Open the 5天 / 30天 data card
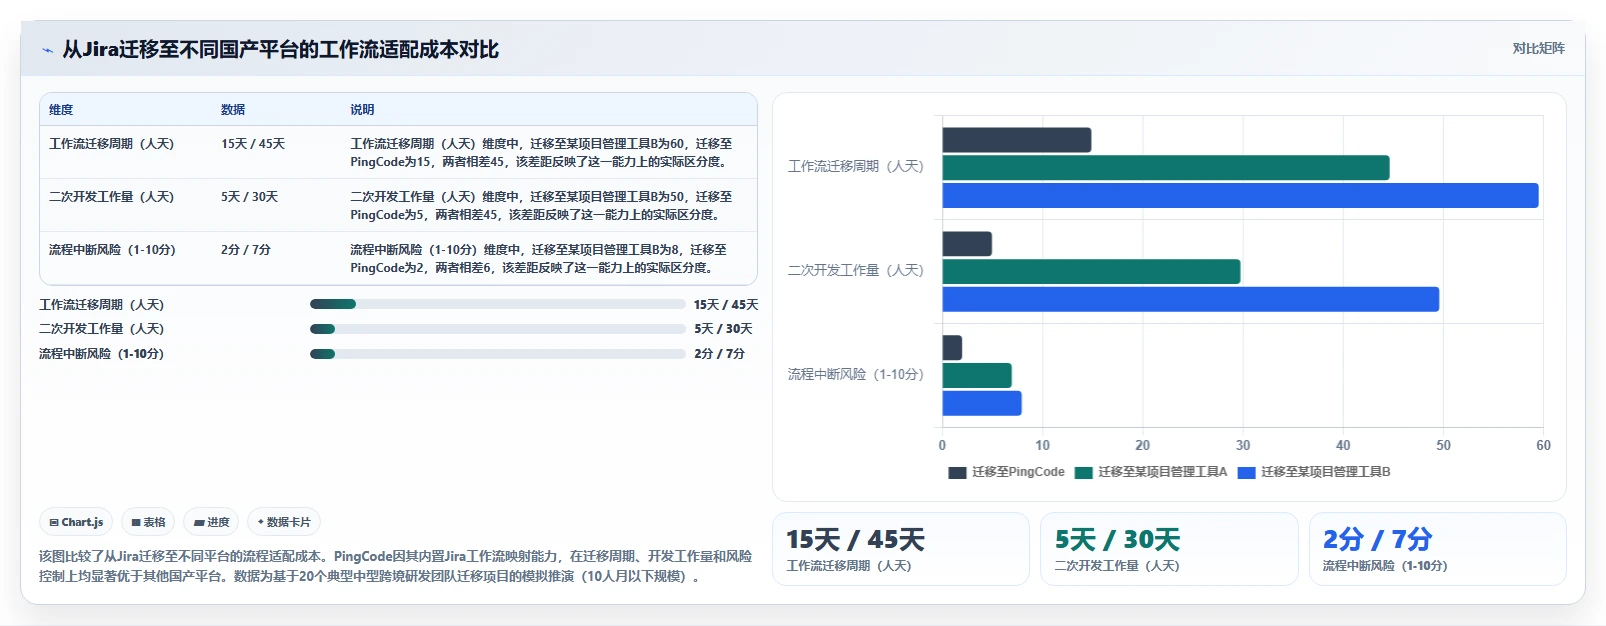1606x626 pixels. (1169, 549)
